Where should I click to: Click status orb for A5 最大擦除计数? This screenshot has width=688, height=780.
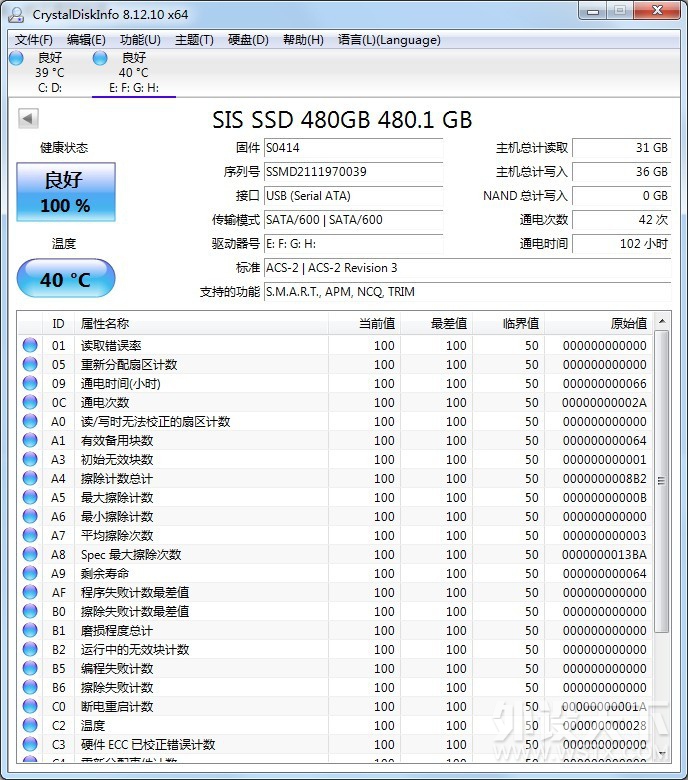click(x=30, y=497)
